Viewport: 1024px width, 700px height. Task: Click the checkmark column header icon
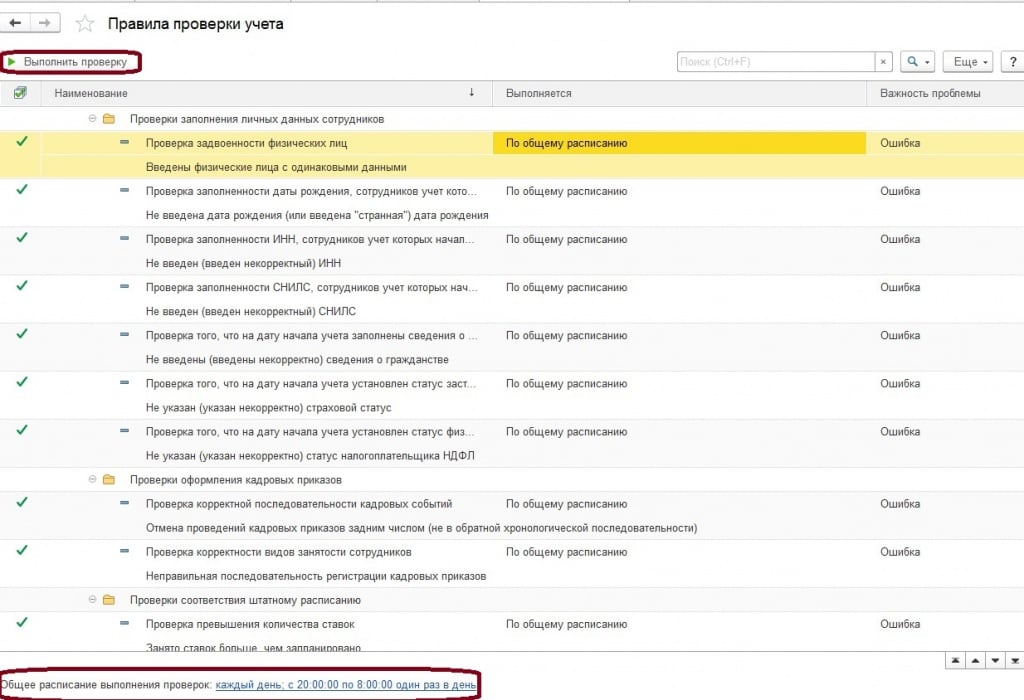(x=21, y=93)
